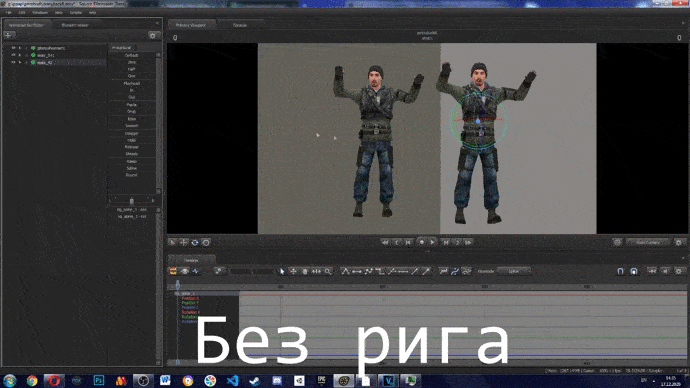Screen dimensions: 690x388
Task: Click the stepped tangent icon
Action: 380,271
